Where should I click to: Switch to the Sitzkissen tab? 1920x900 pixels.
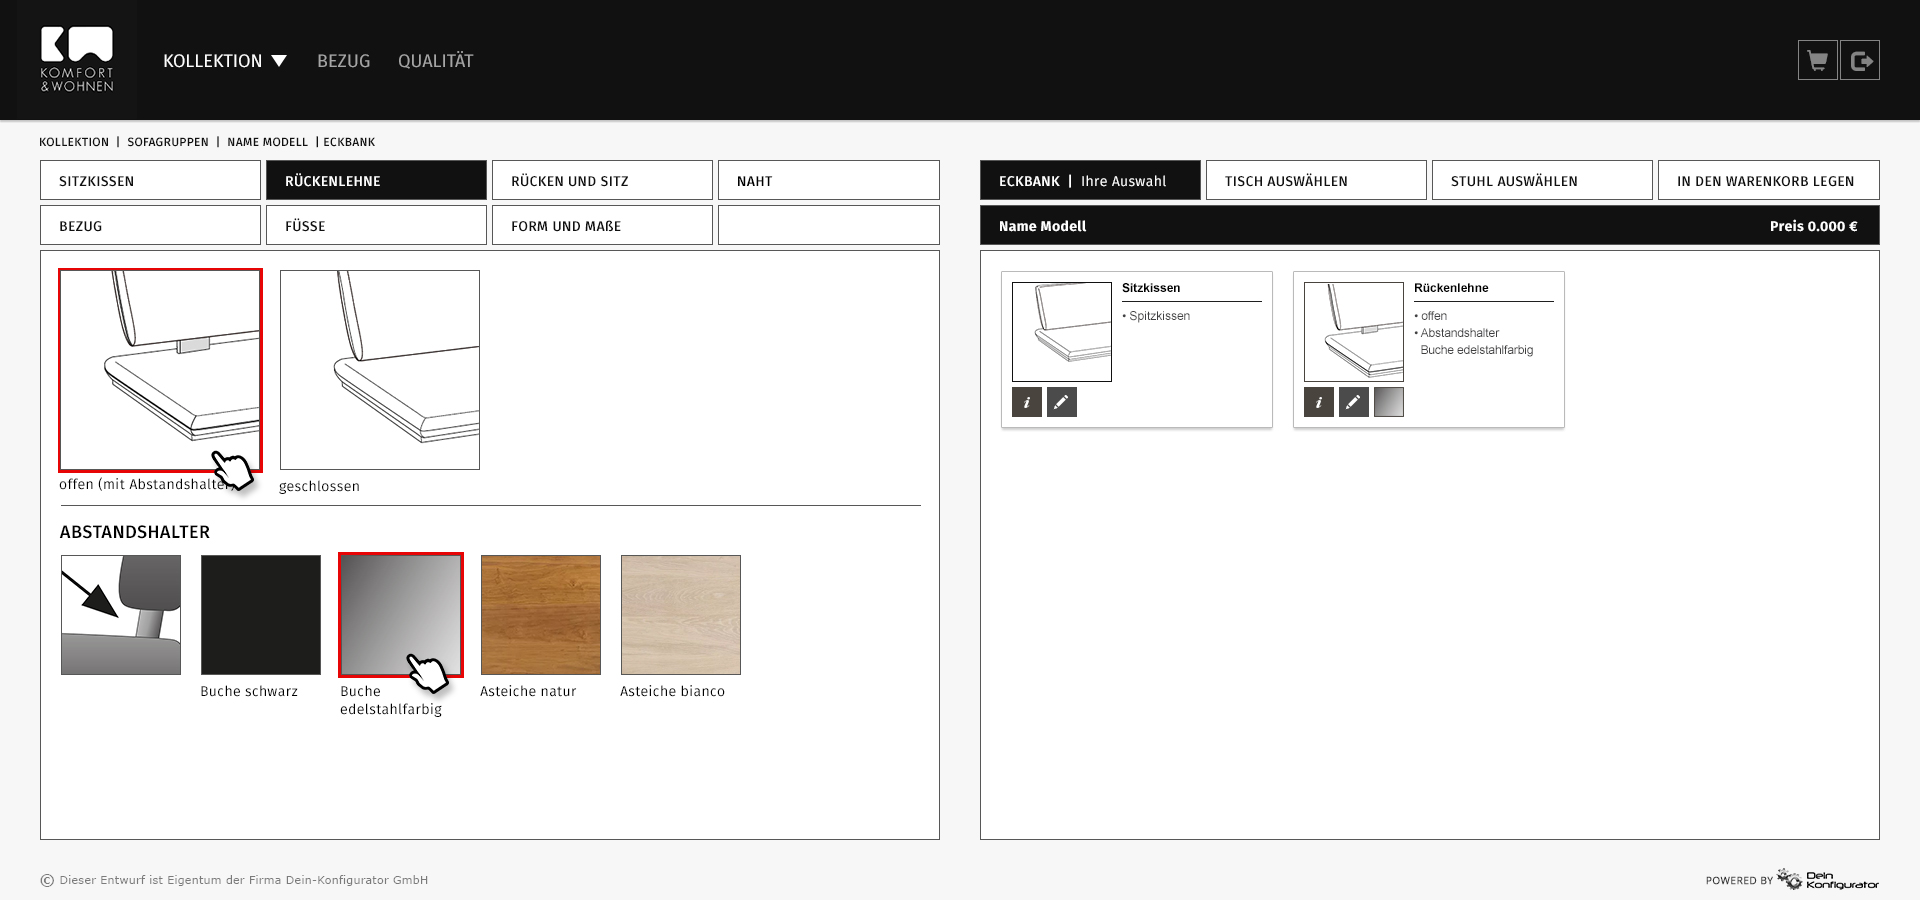(x=150, y=181)
